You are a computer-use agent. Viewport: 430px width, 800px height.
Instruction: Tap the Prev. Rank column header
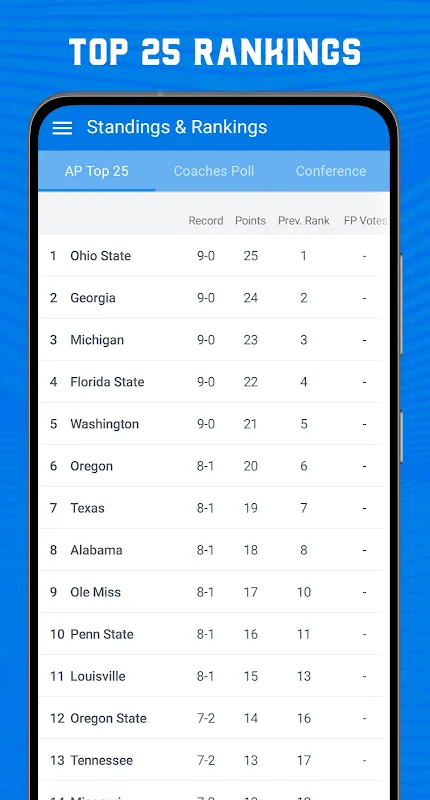tap(303, 221)
